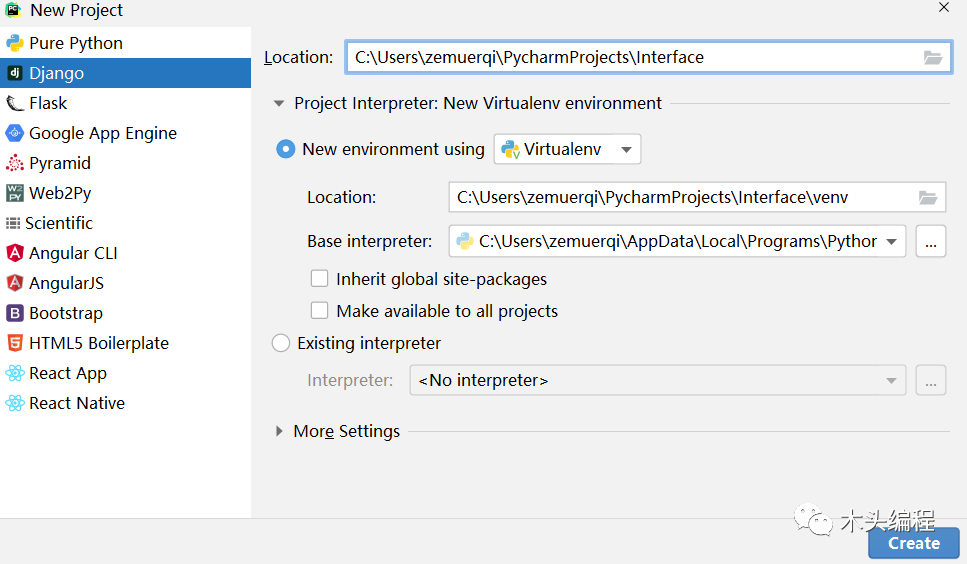Click ellipsis button beside Interpreter dropdown
Viewport: 967px width, 564px height.
click(x=931, y=380)
